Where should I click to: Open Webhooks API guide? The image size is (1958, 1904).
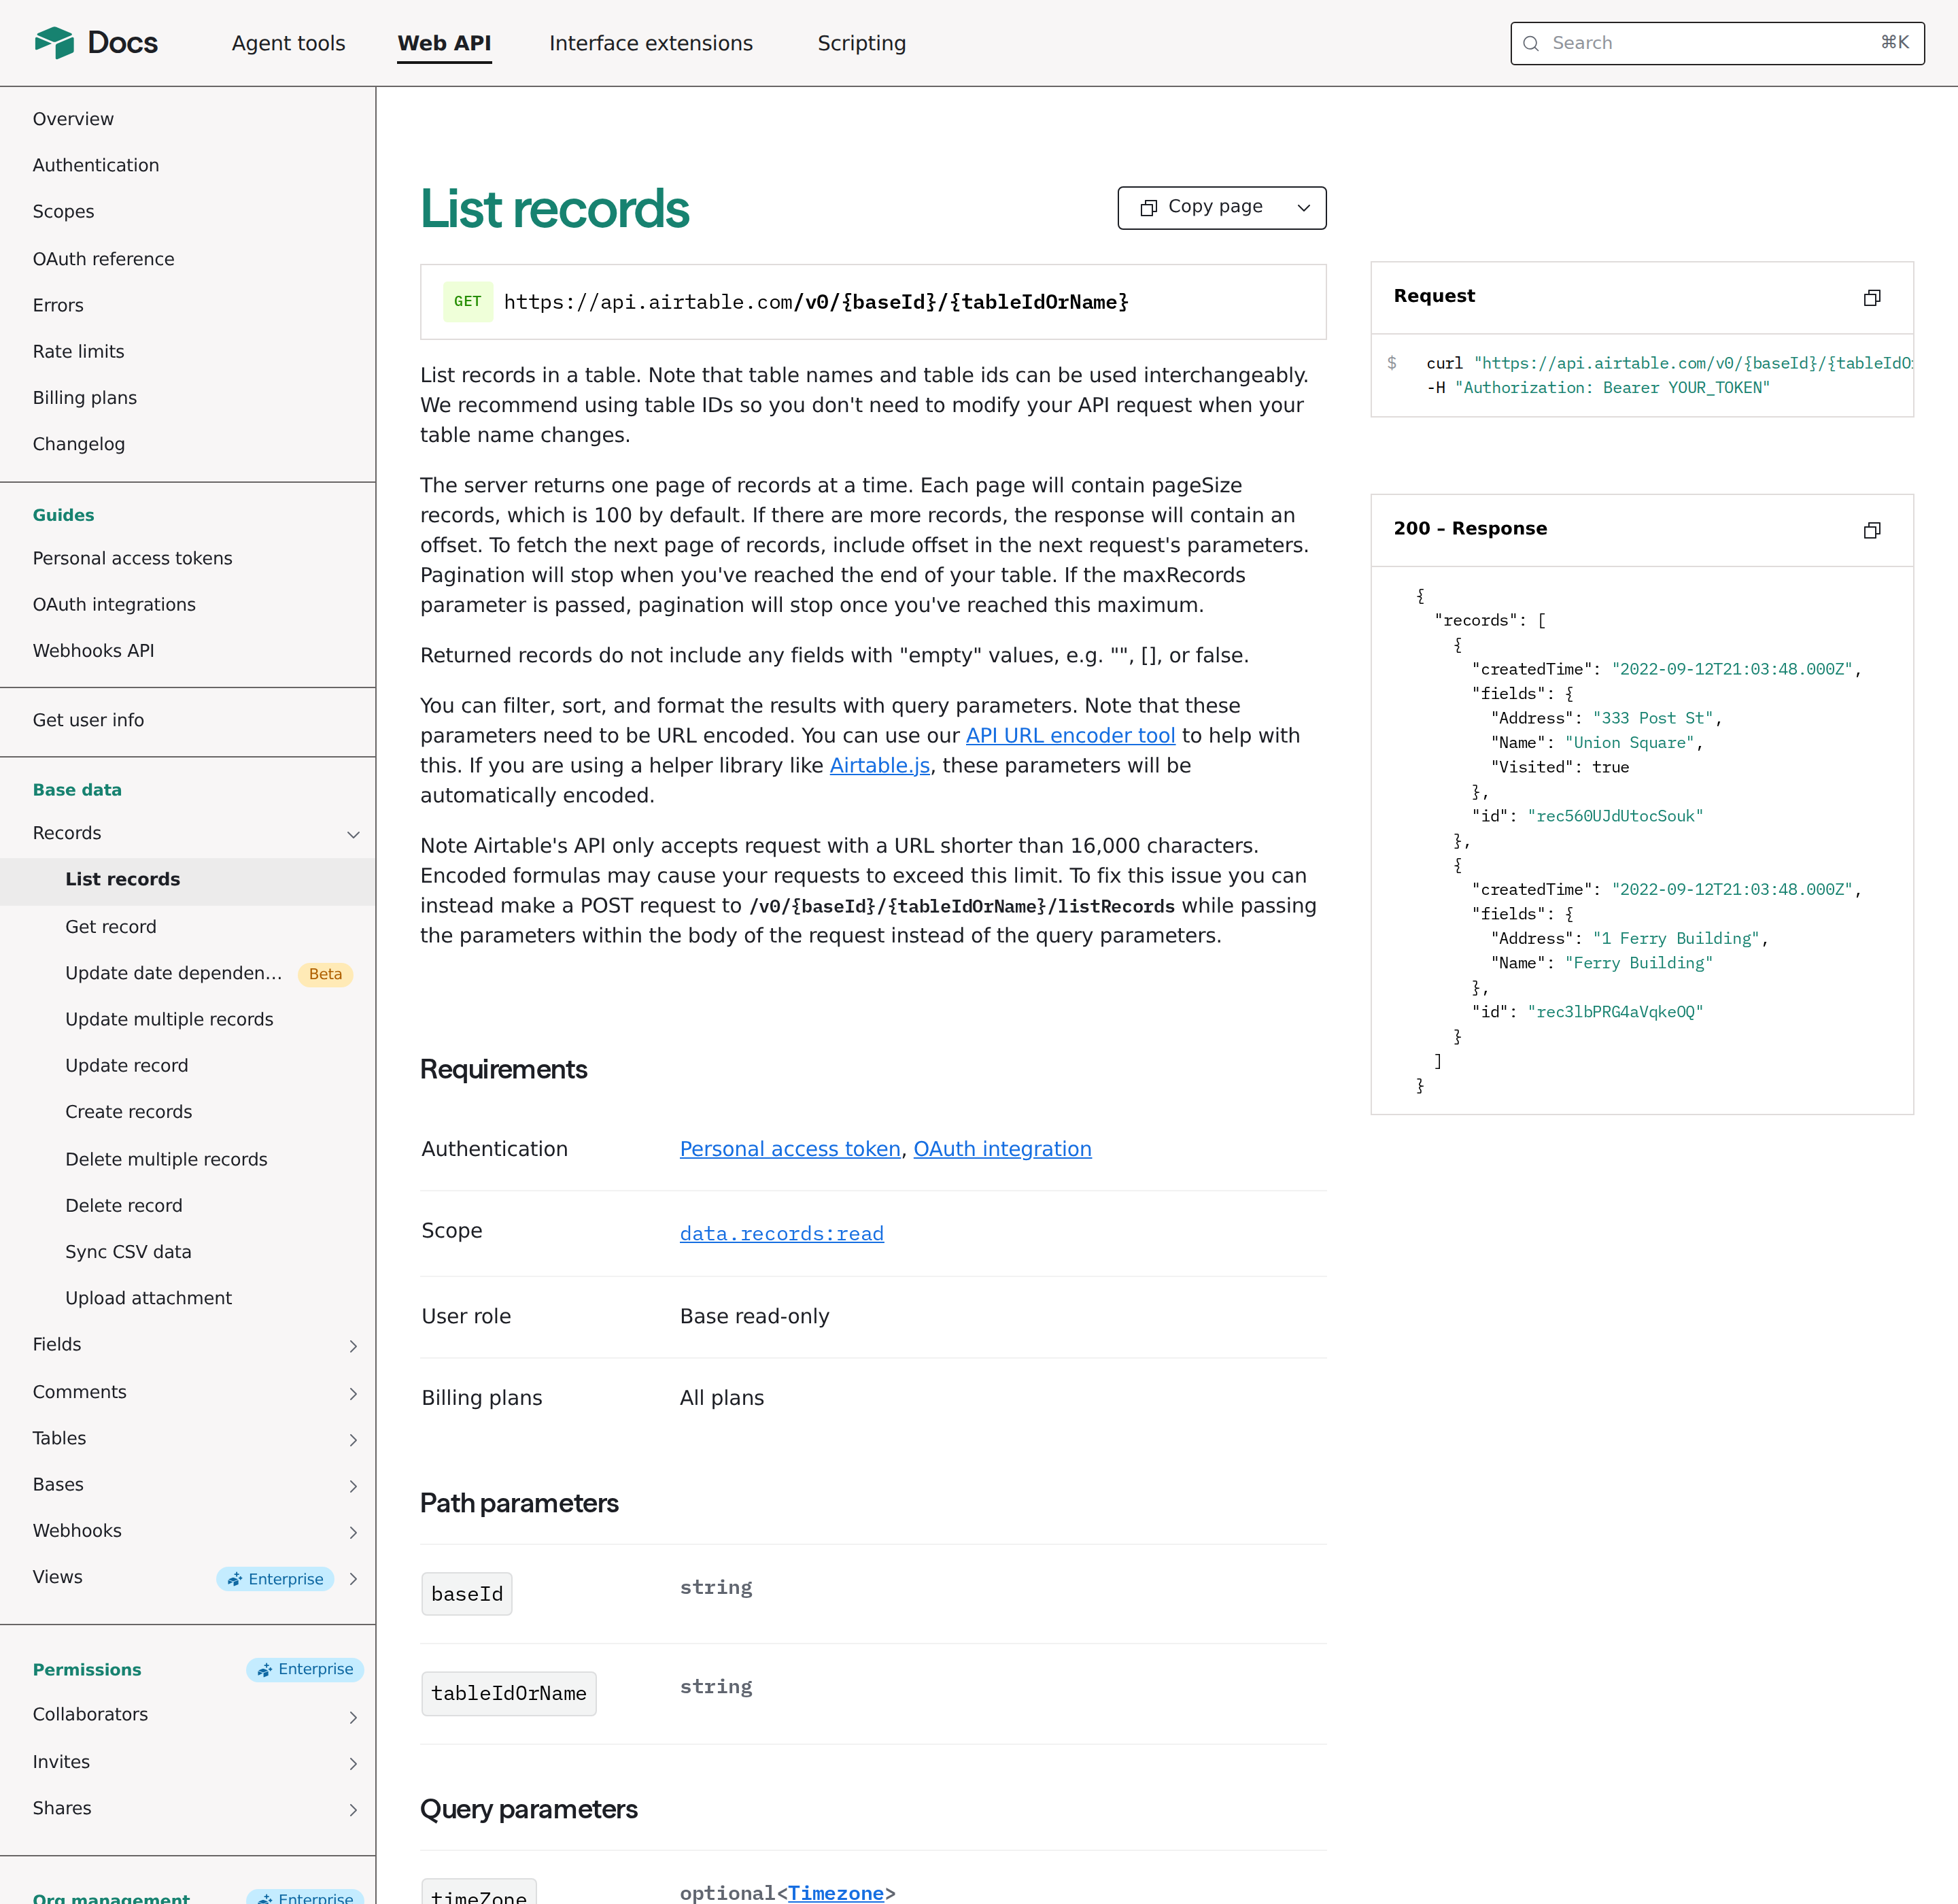point(93,650)
